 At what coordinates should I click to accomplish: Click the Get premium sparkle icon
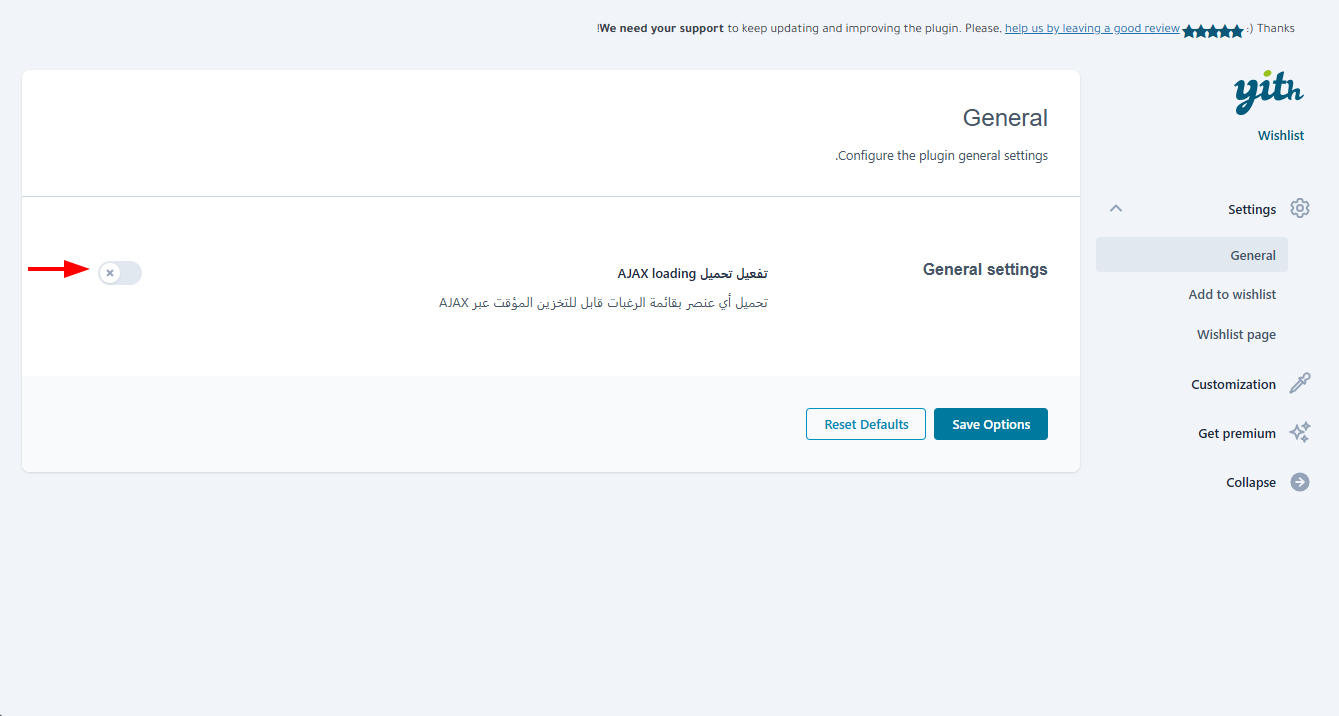click(x=1299, y=433)
